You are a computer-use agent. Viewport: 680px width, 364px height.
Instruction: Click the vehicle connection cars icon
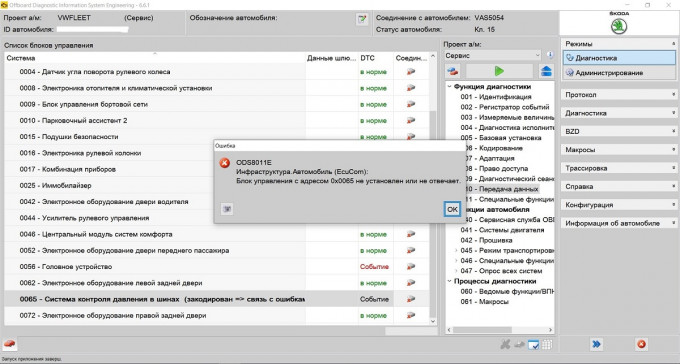tap(453, 71)
